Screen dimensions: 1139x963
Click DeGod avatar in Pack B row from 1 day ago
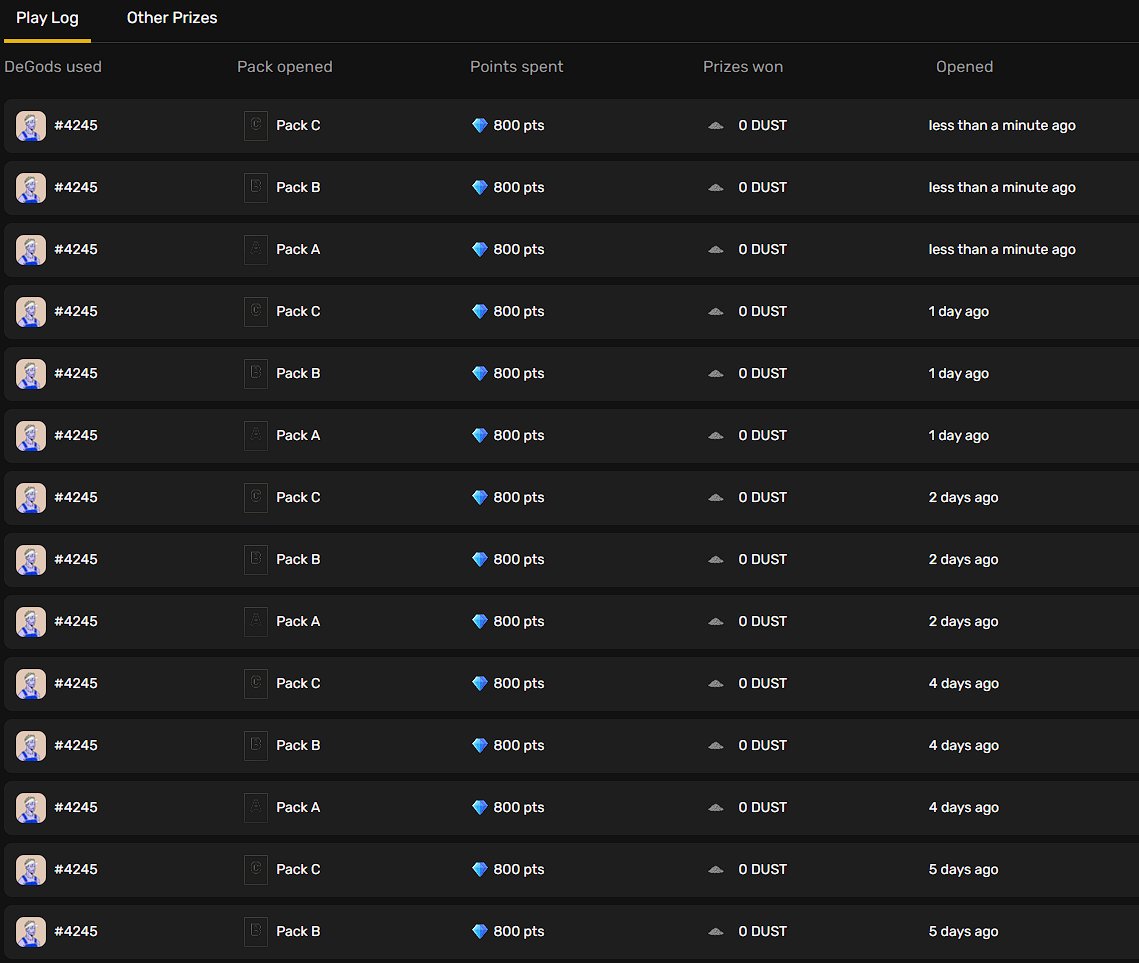31,373
